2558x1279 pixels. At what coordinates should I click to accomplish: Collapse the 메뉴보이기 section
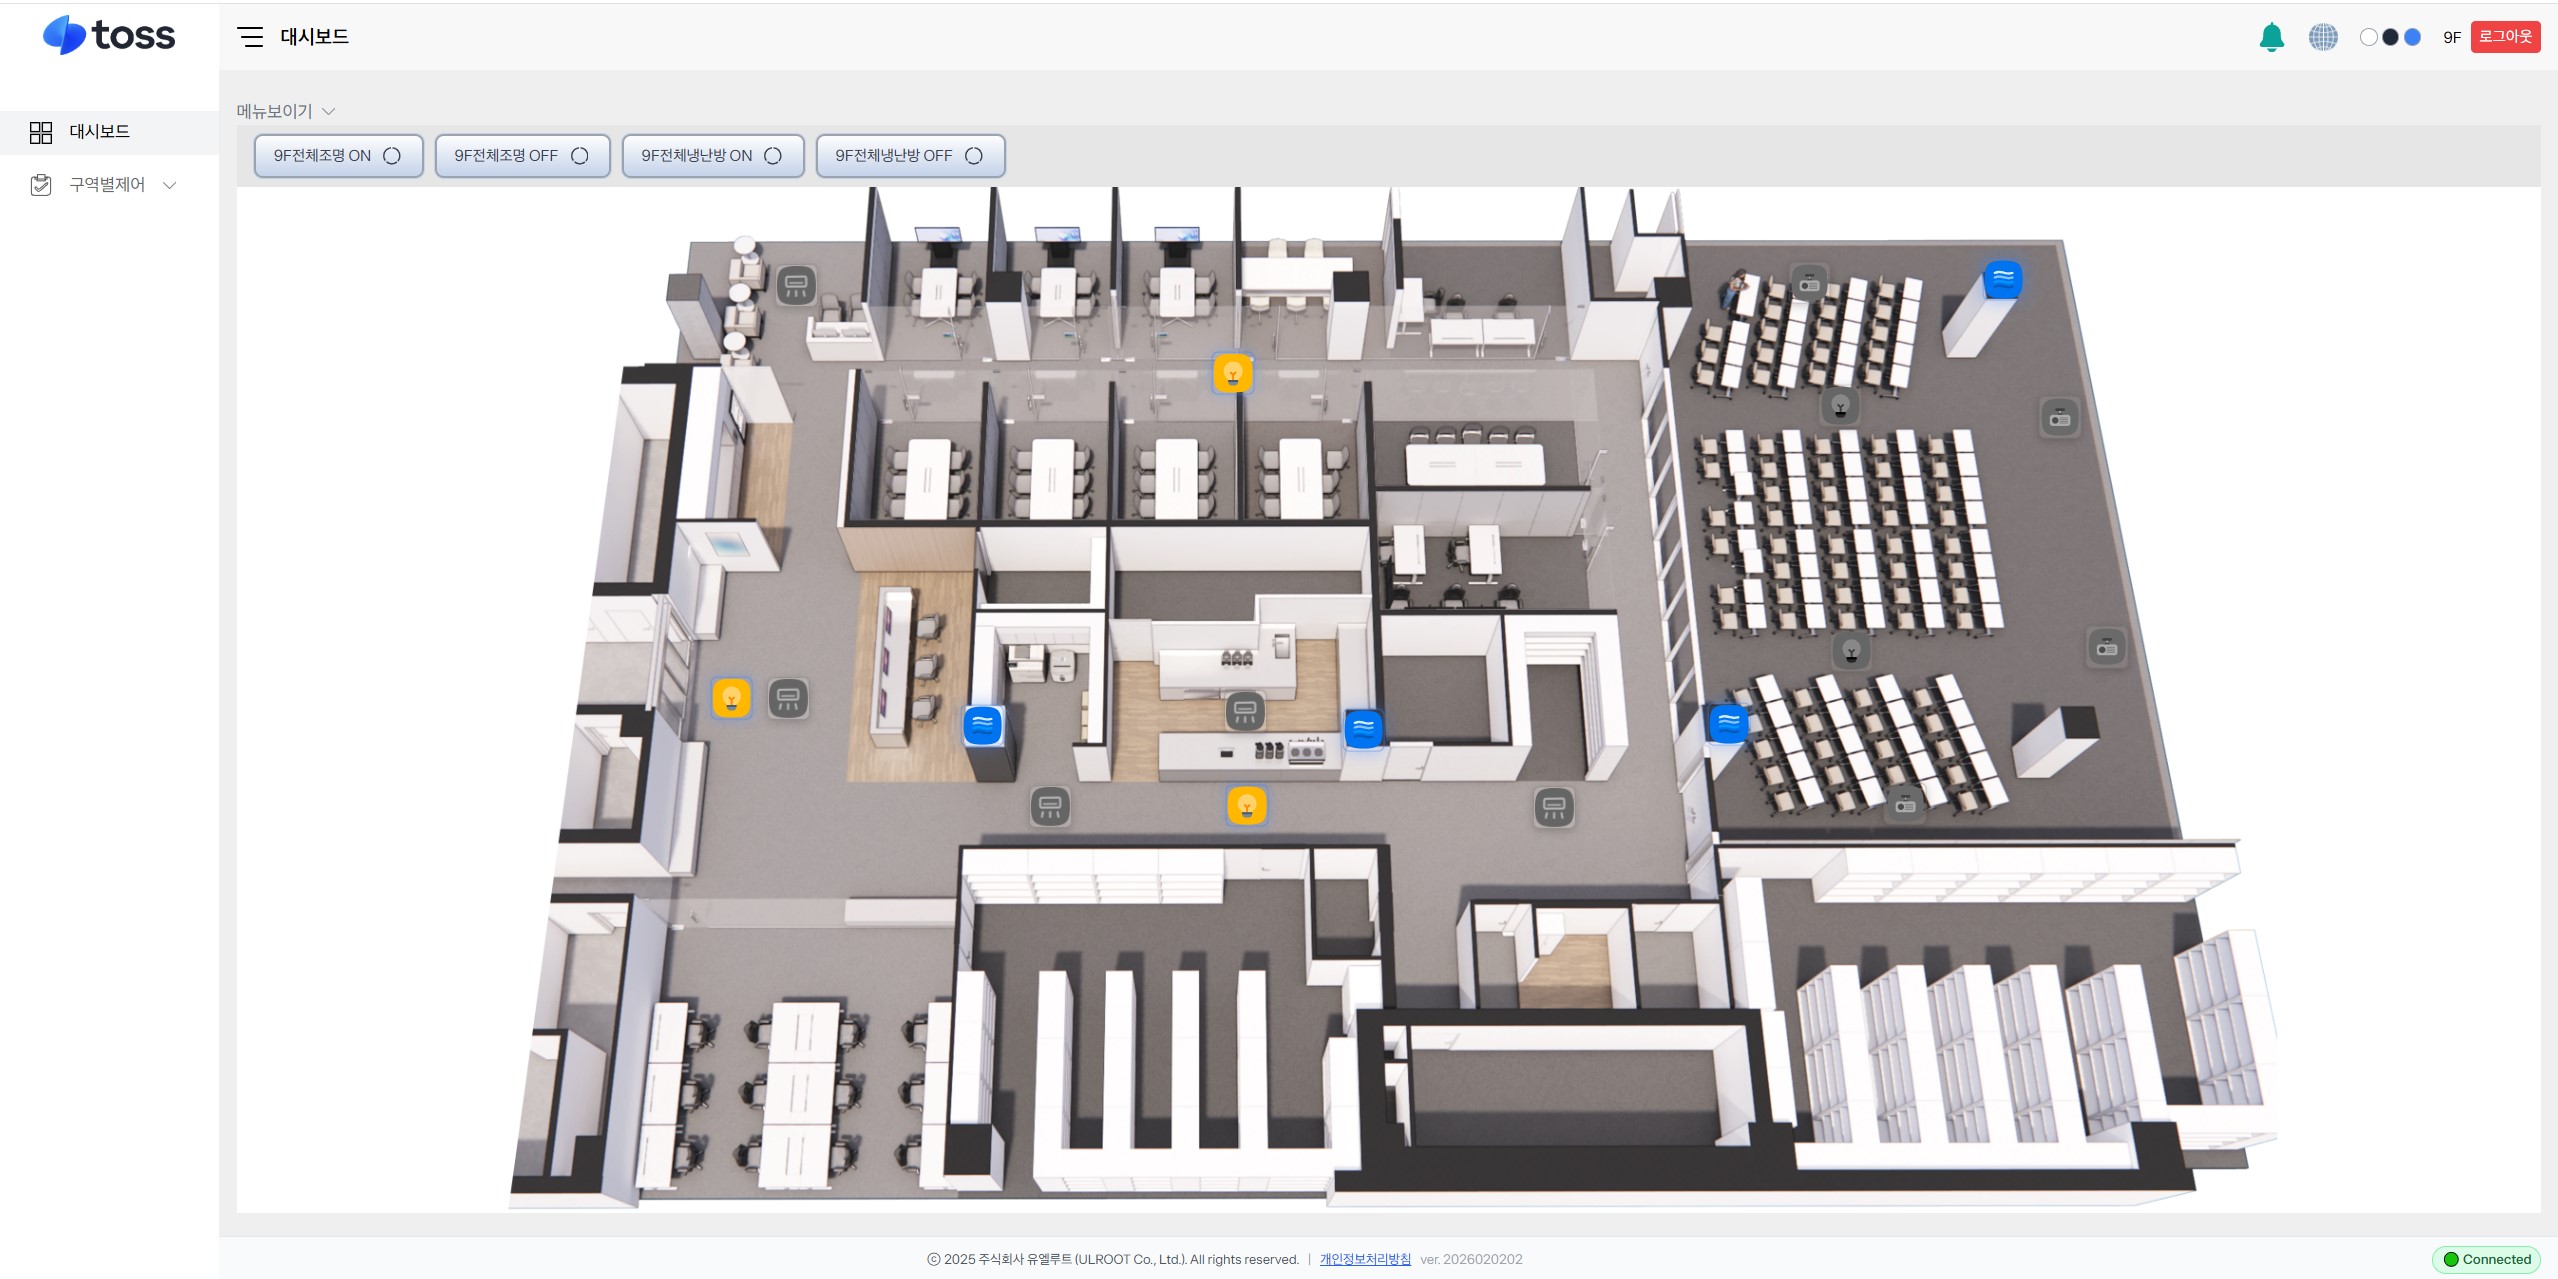(x=285, y=111)
